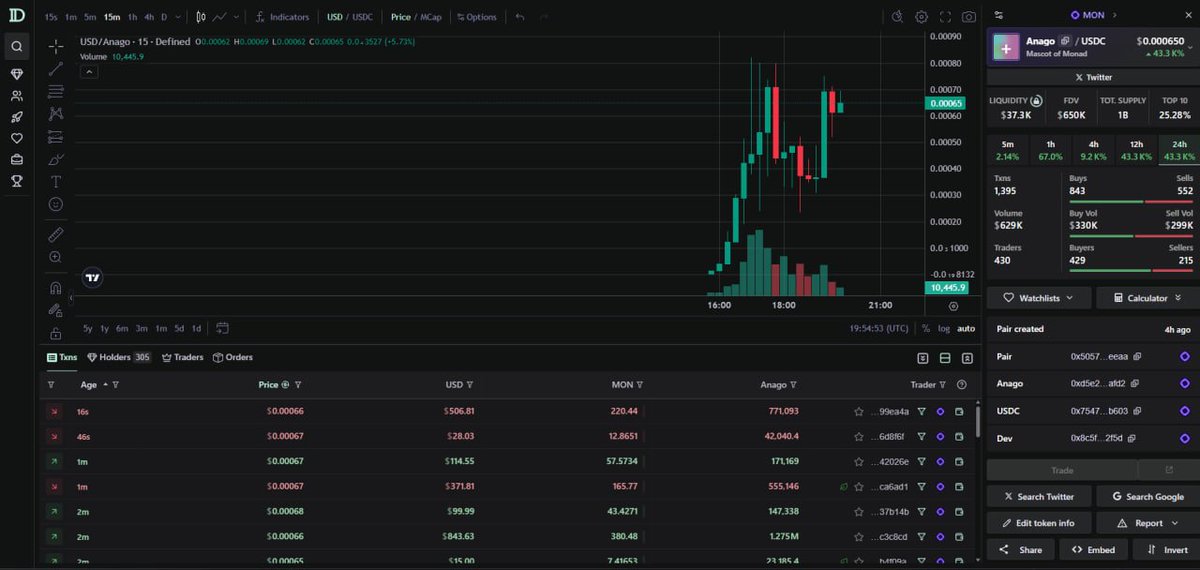The width and height of the screenshot is (1200, 570).
Task: Expand the chart style dropdown arrow
Action: coord(236,17)
